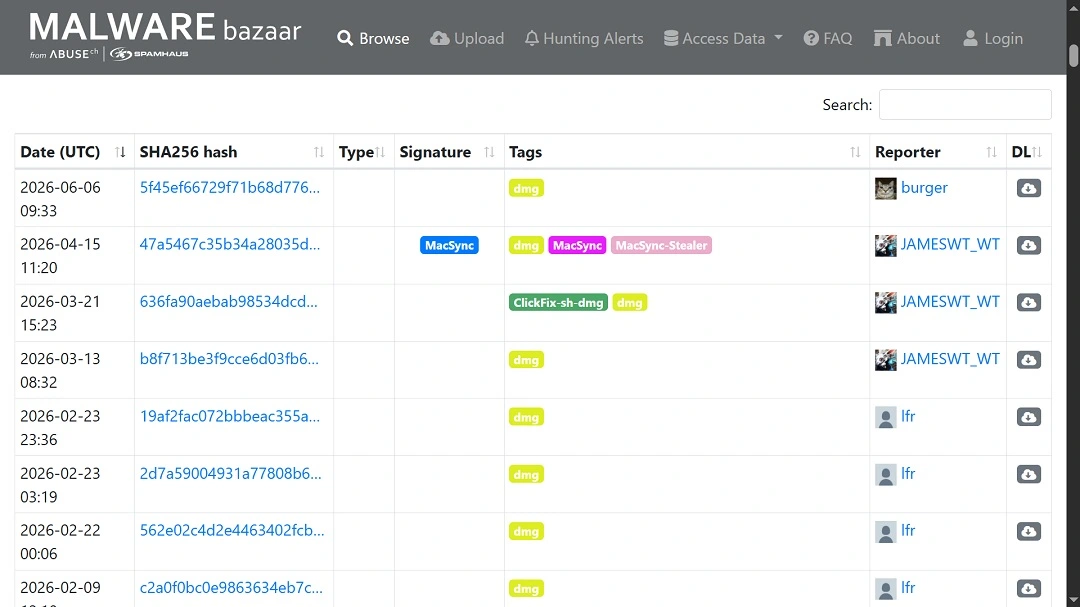The image size is (1080, 607).
Task: Open hash c2a0f0bc0e9863634eb7c... details
Action: [x=231, y=588]
